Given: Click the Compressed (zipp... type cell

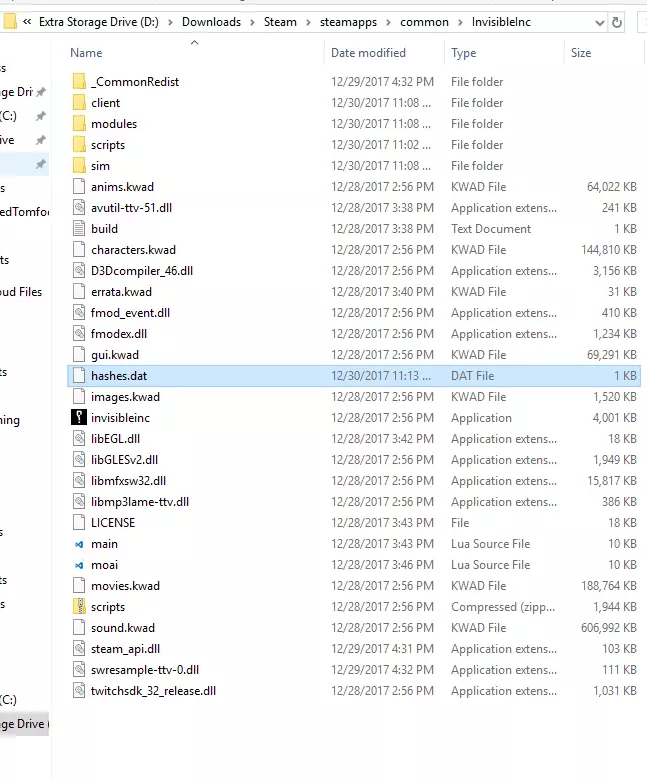Looking at the screenshot, I should click(503, 607).
